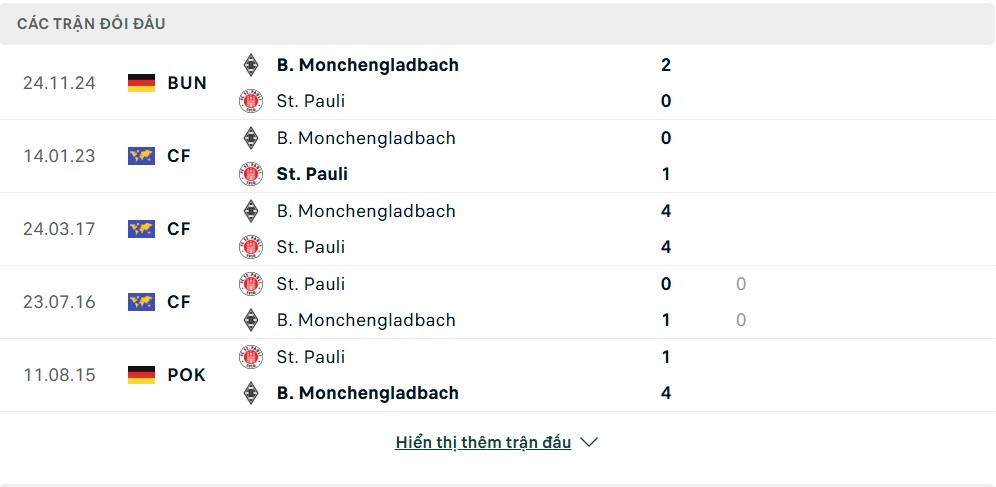The width and height of the screenshot is (996, 487).
Task: Open the bold B. Monchengladbach team in the 24.11.24 match
Action: [367, 65]
